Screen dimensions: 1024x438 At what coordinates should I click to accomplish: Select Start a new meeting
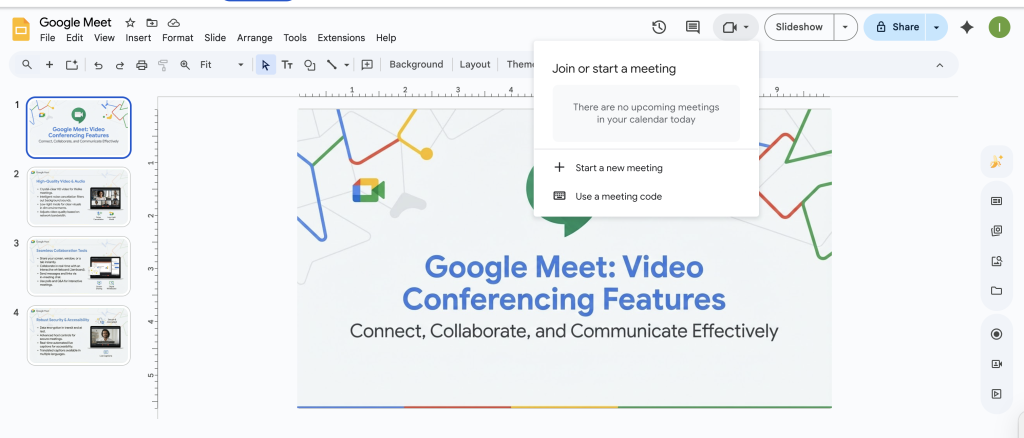point(618,168)
